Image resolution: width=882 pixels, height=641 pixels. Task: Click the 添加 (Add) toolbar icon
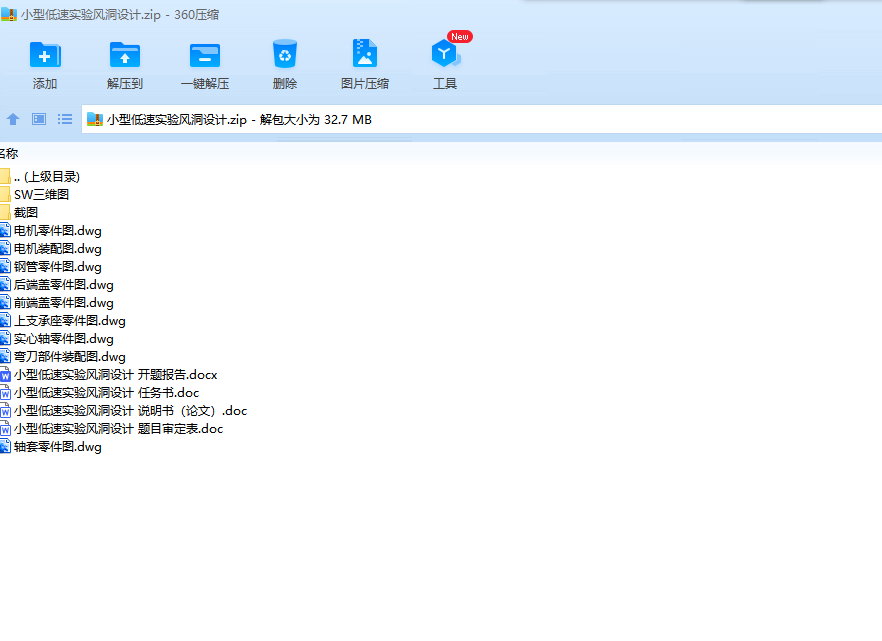(45, 55)
